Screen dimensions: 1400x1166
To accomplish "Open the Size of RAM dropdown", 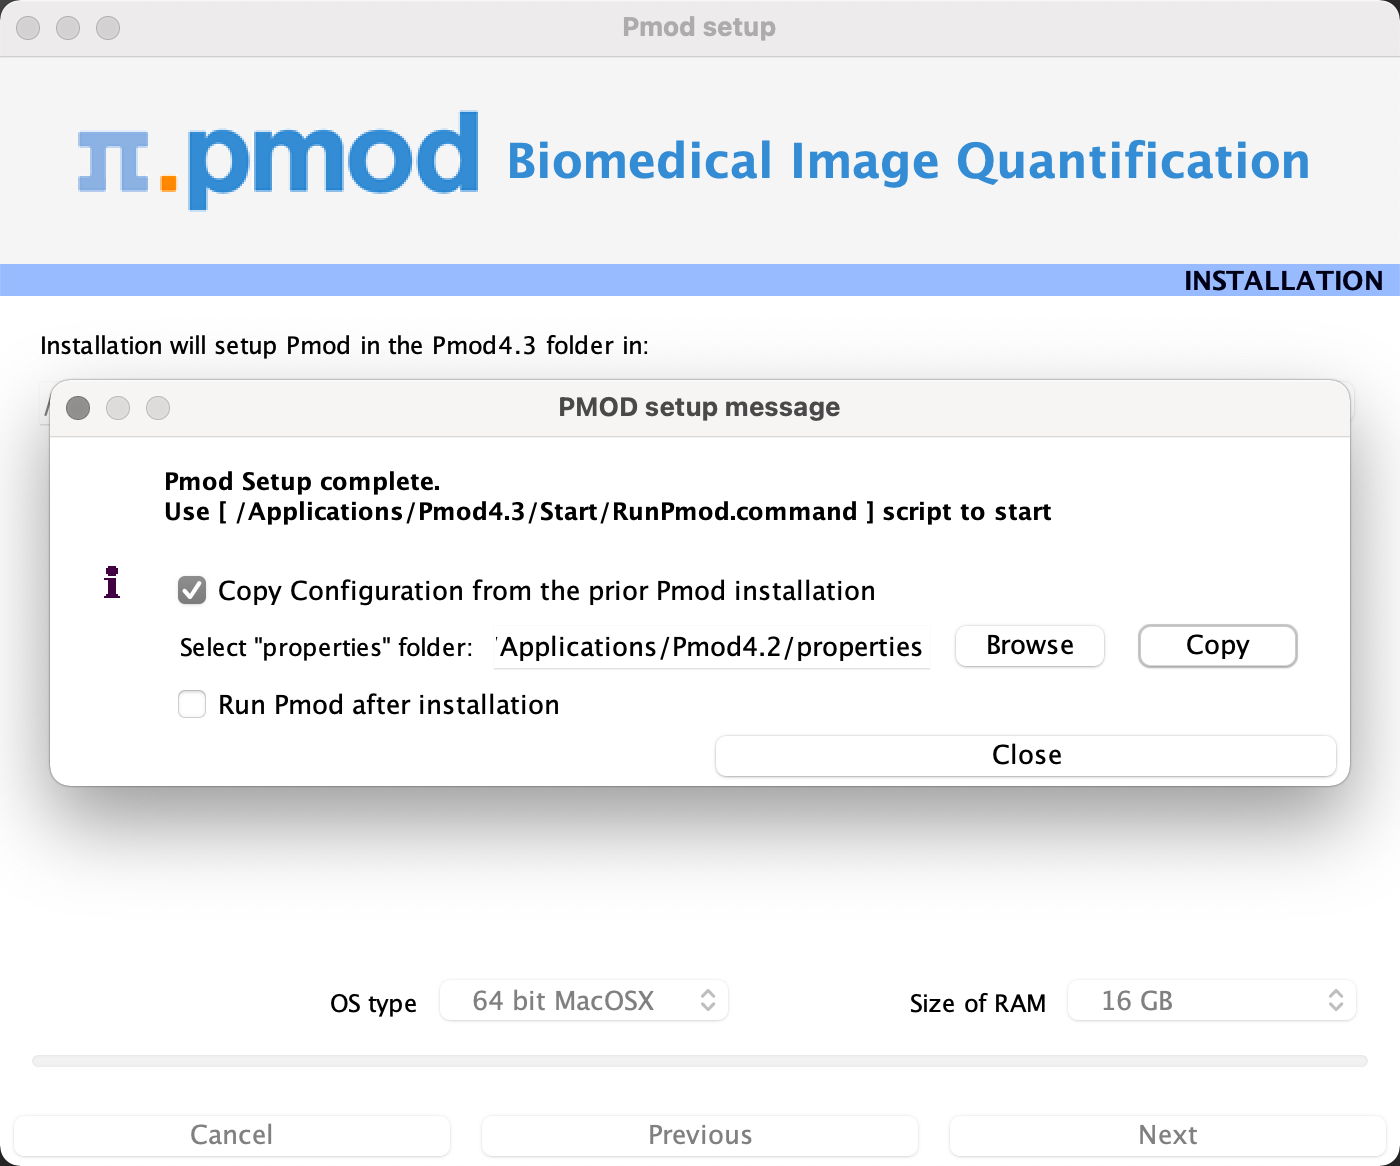I will [x=1212, y=1001].
